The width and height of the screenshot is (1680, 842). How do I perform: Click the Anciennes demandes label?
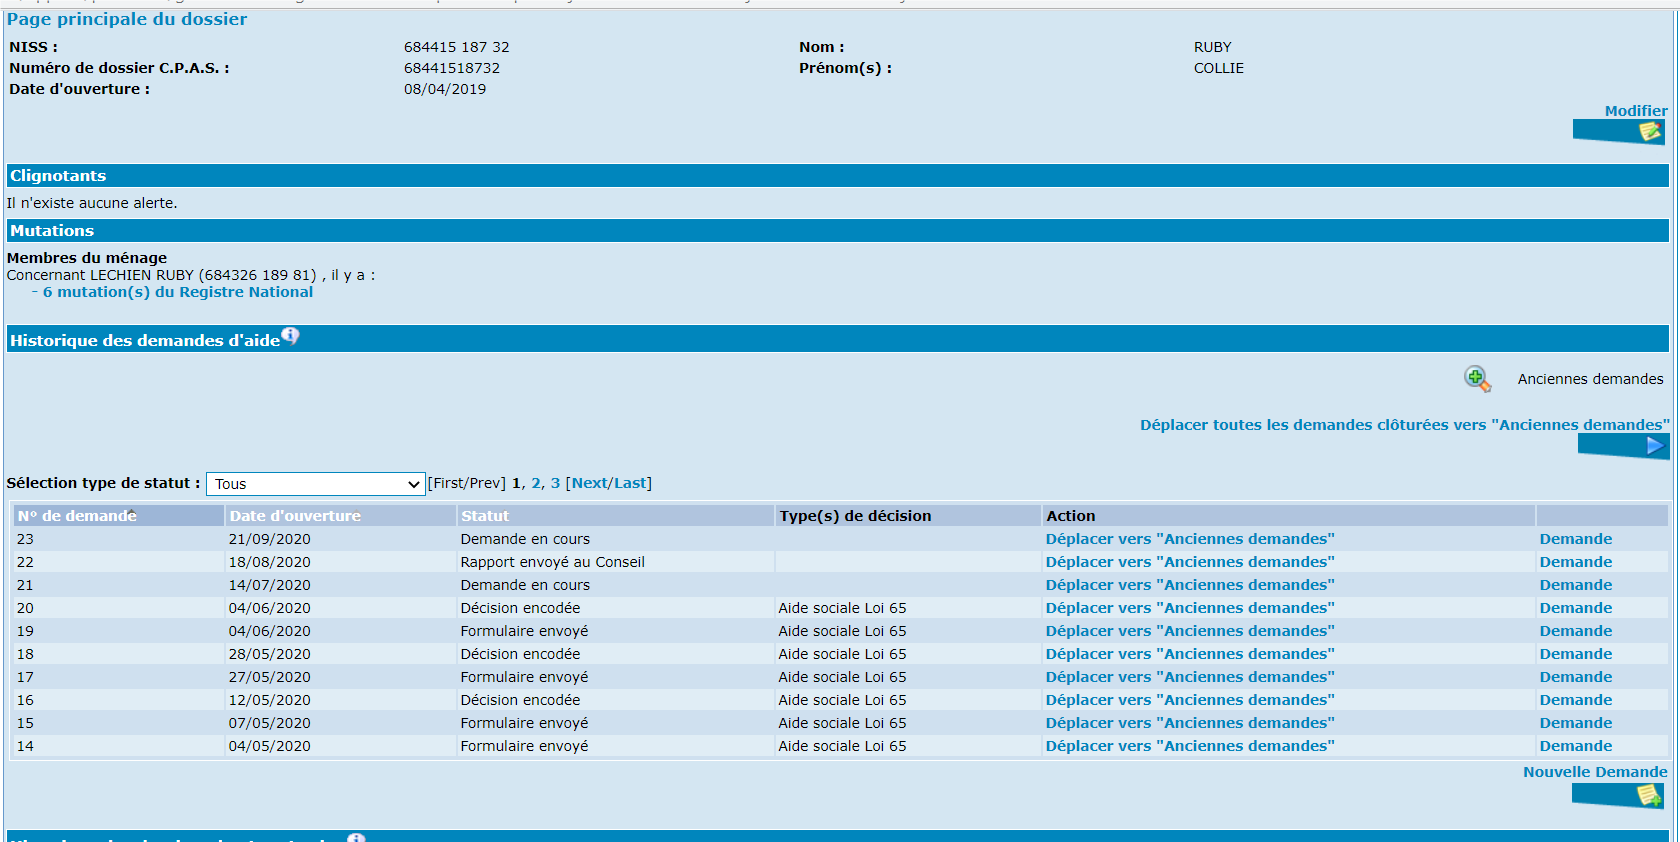coord(1590,379)
